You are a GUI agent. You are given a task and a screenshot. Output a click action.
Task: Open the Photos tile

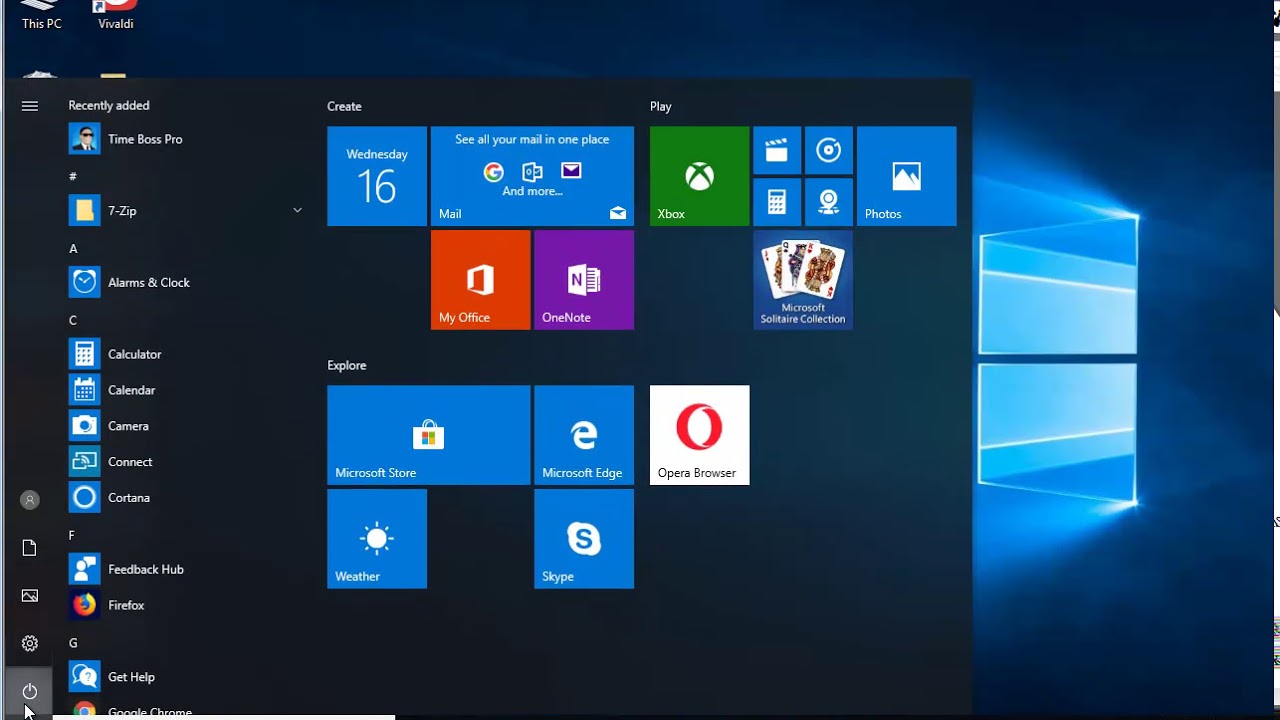(x=907, y=176)
